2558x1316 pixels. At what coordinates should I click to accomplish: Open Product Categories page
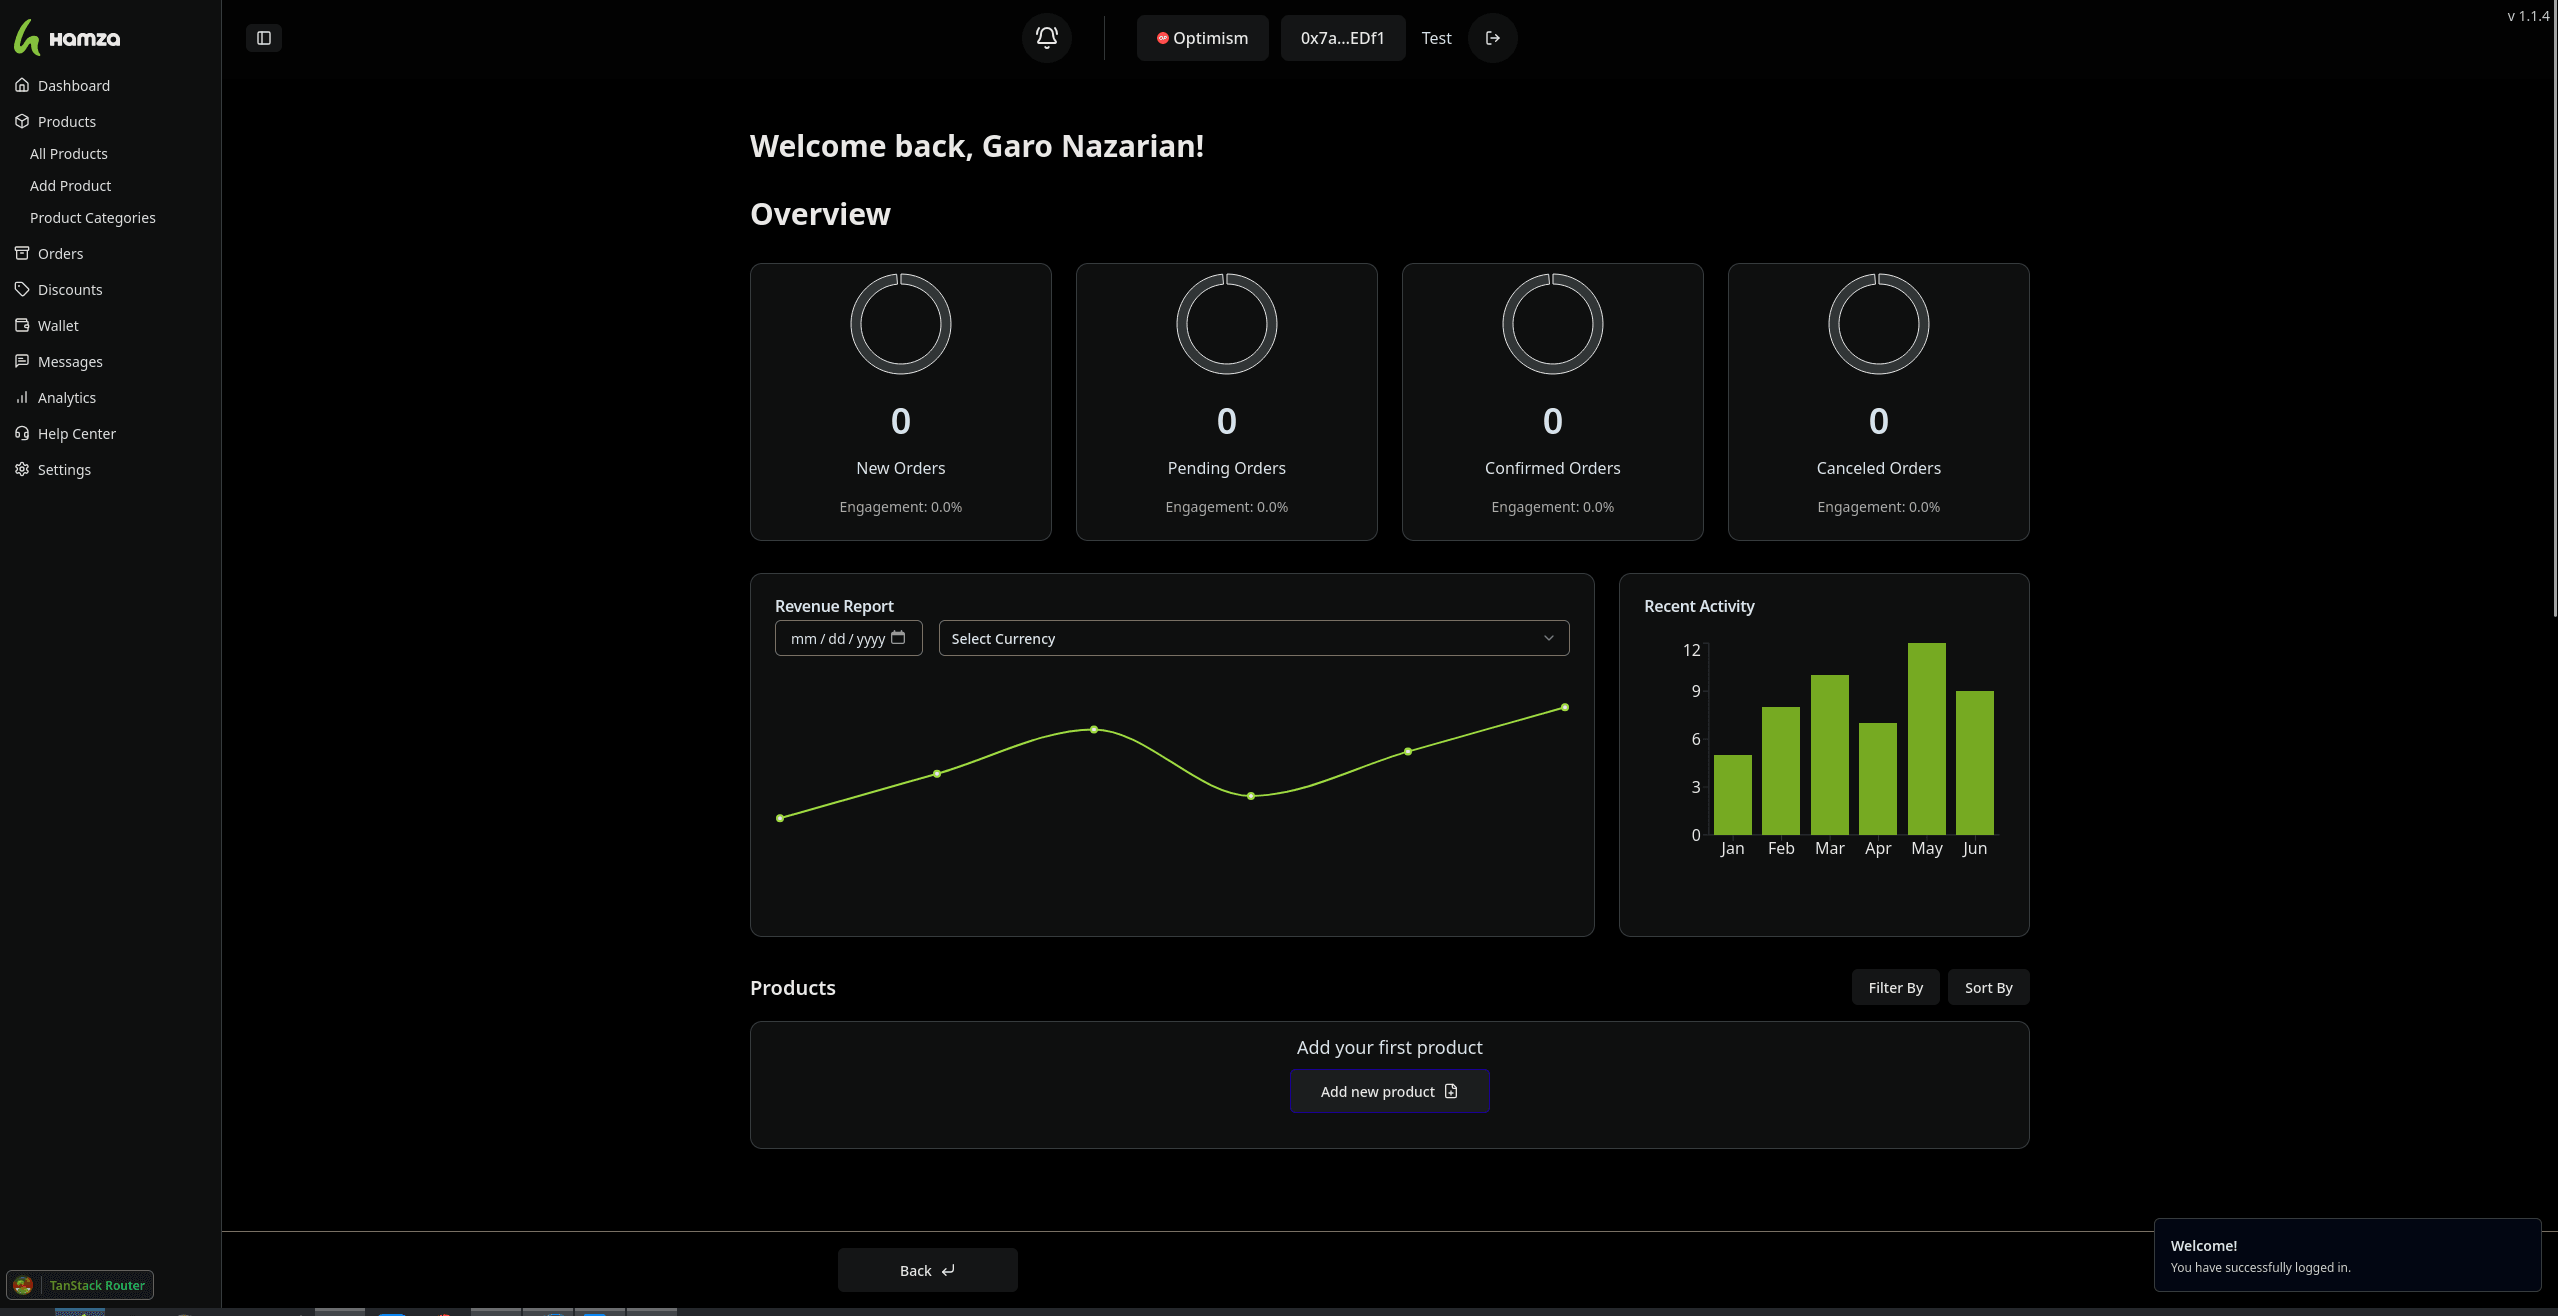(92, 217)
